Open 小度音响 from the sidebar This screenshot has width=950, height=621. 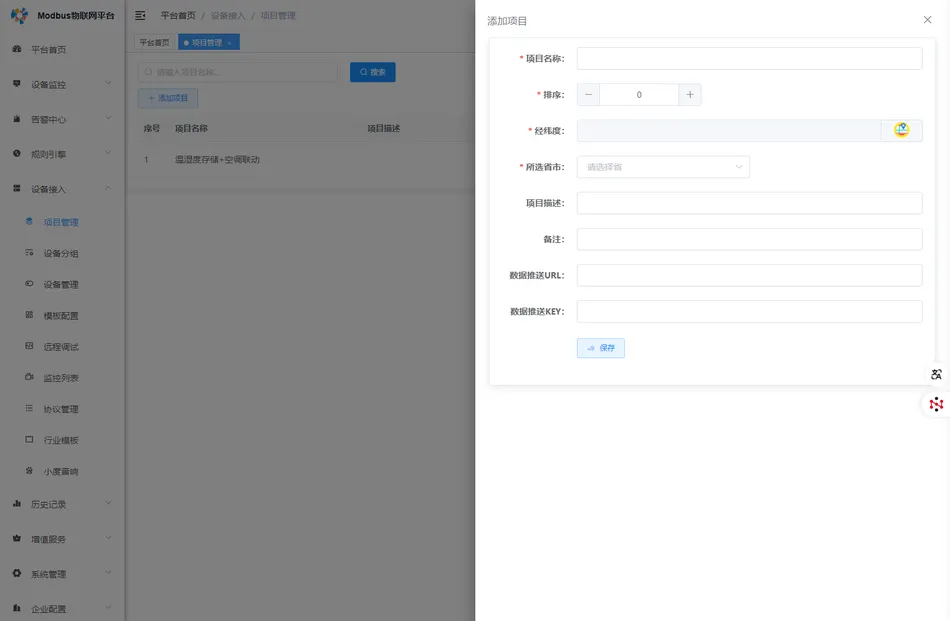[31, 470]
